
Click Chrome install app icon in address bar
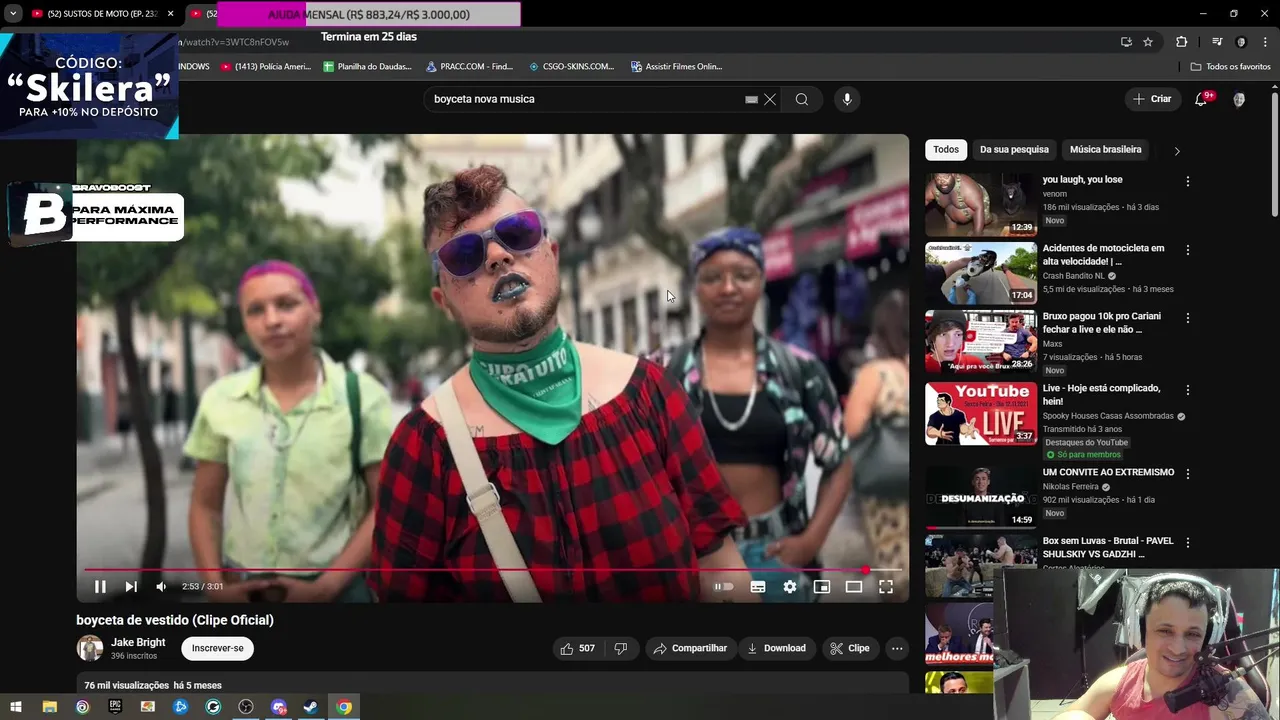coord(1126,42)
